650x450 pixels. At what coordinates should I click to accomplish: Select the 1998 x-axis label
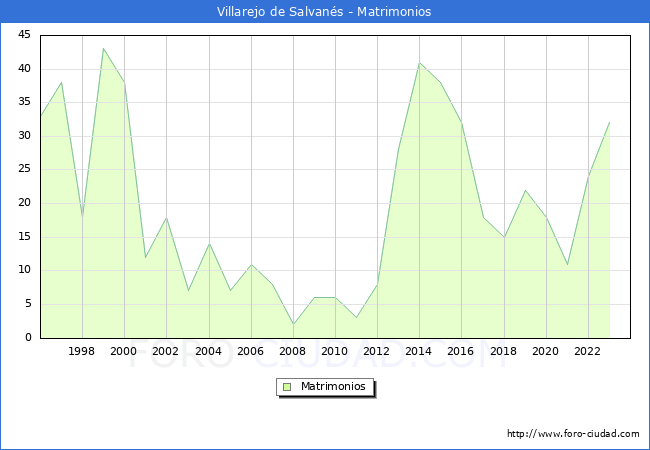coord(82,352)
